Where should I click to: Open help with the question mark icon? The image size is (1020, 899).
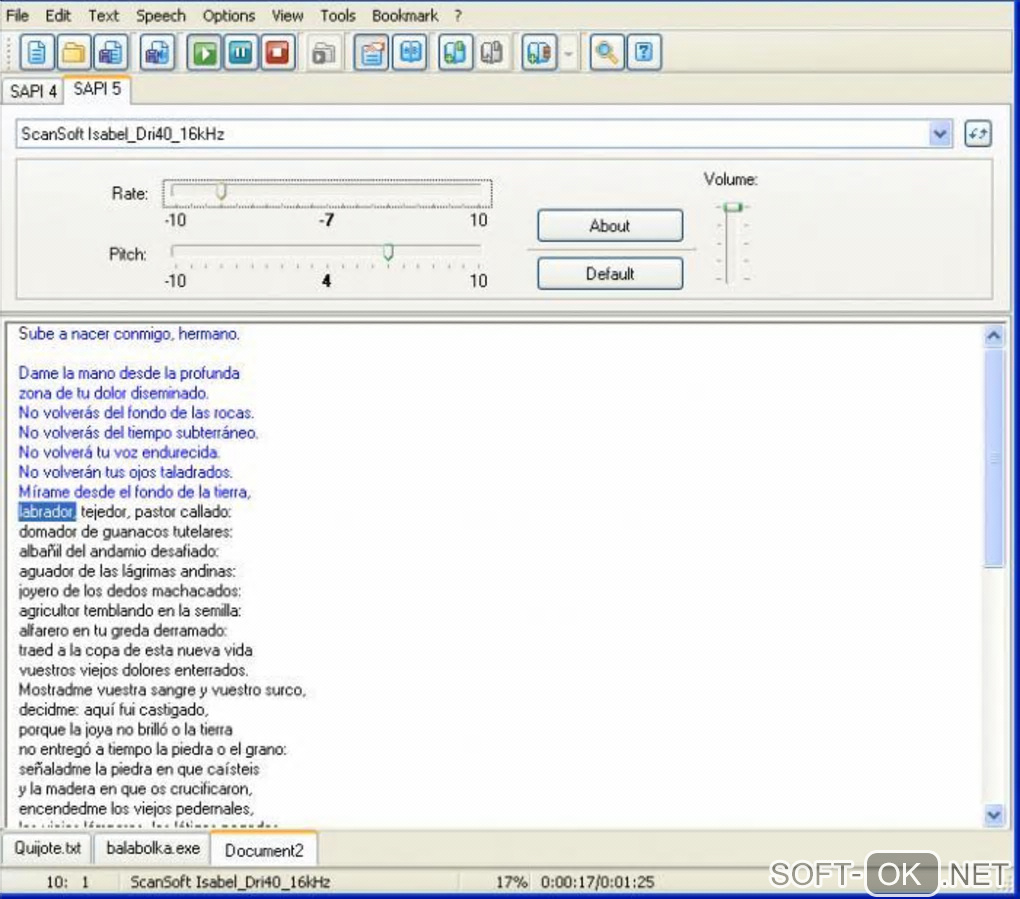(x=644, y=53)
